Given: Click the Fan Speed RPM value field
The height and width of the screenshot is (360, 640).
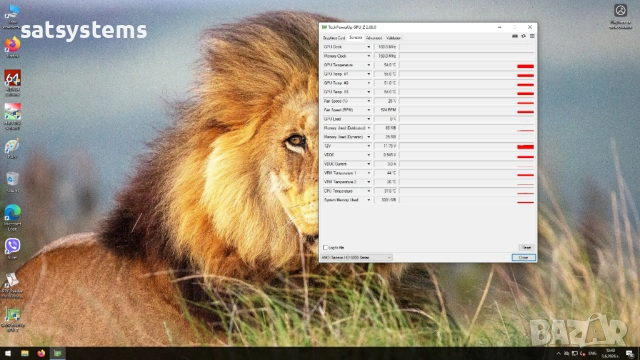Looking at the screenshot, I should [x=386, y=110].
